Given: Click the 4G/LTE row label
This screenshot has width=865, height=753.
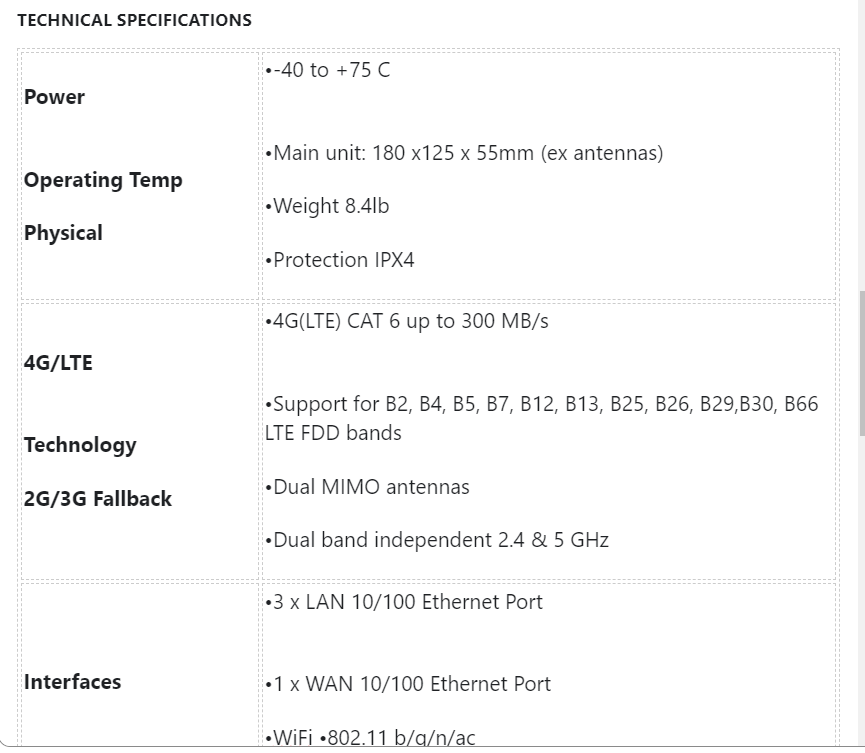Looking at the screenshot, I should pos(58,363).
